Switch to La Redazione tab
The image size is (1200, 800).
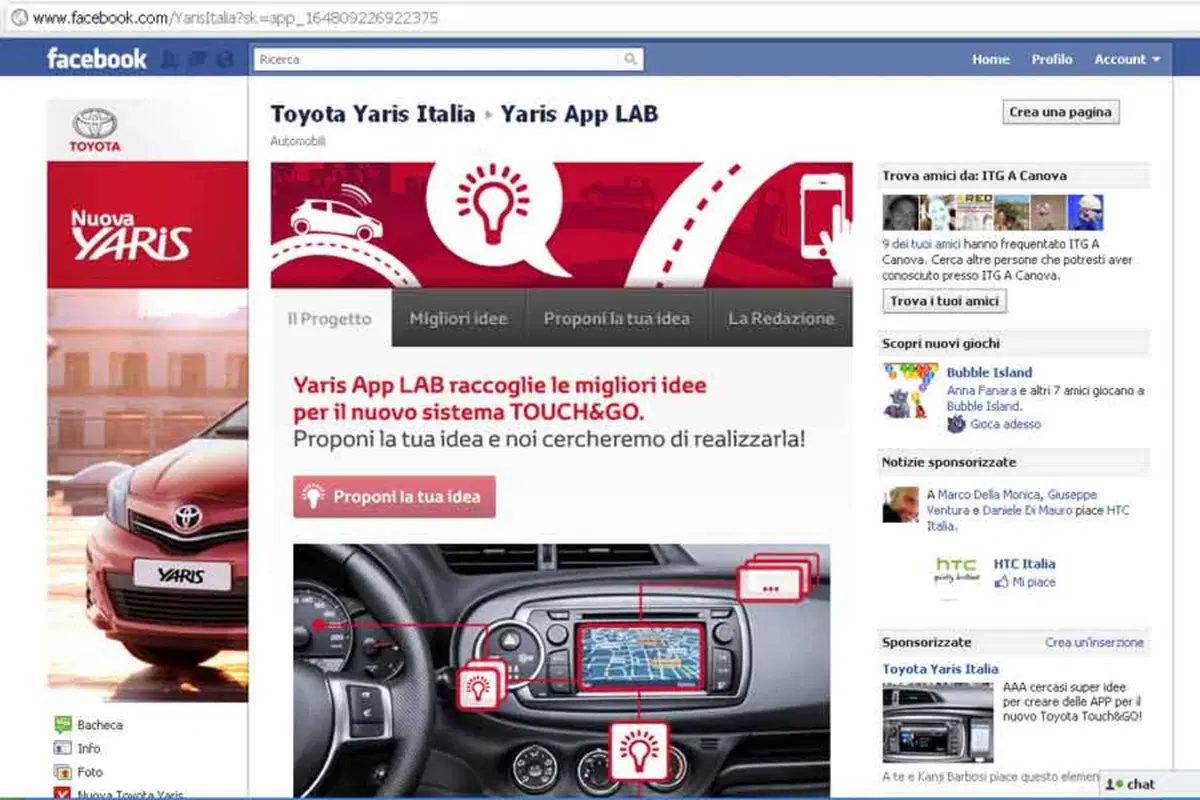pyautogui.click(x=781, y=319)
